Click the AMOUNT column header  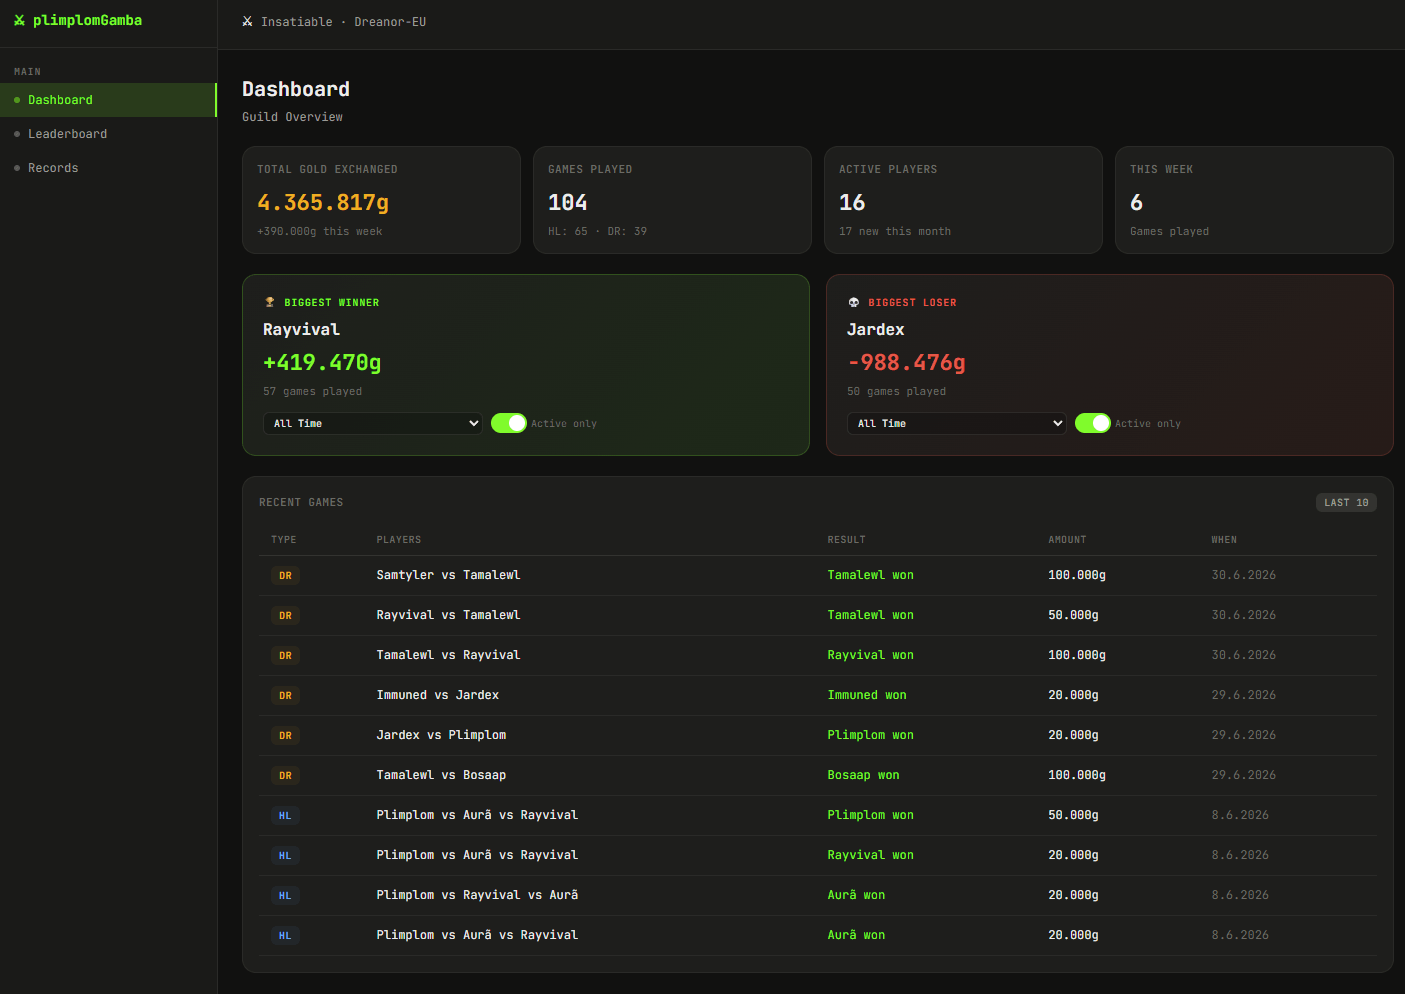[1067, 540]
